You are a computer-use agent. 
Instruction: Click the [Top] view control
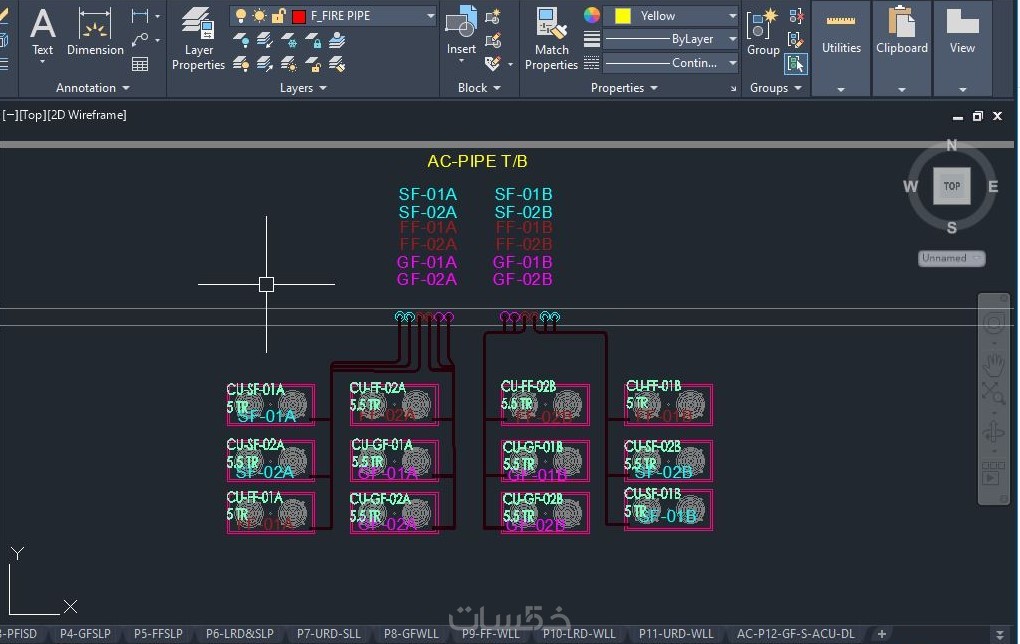33,115
